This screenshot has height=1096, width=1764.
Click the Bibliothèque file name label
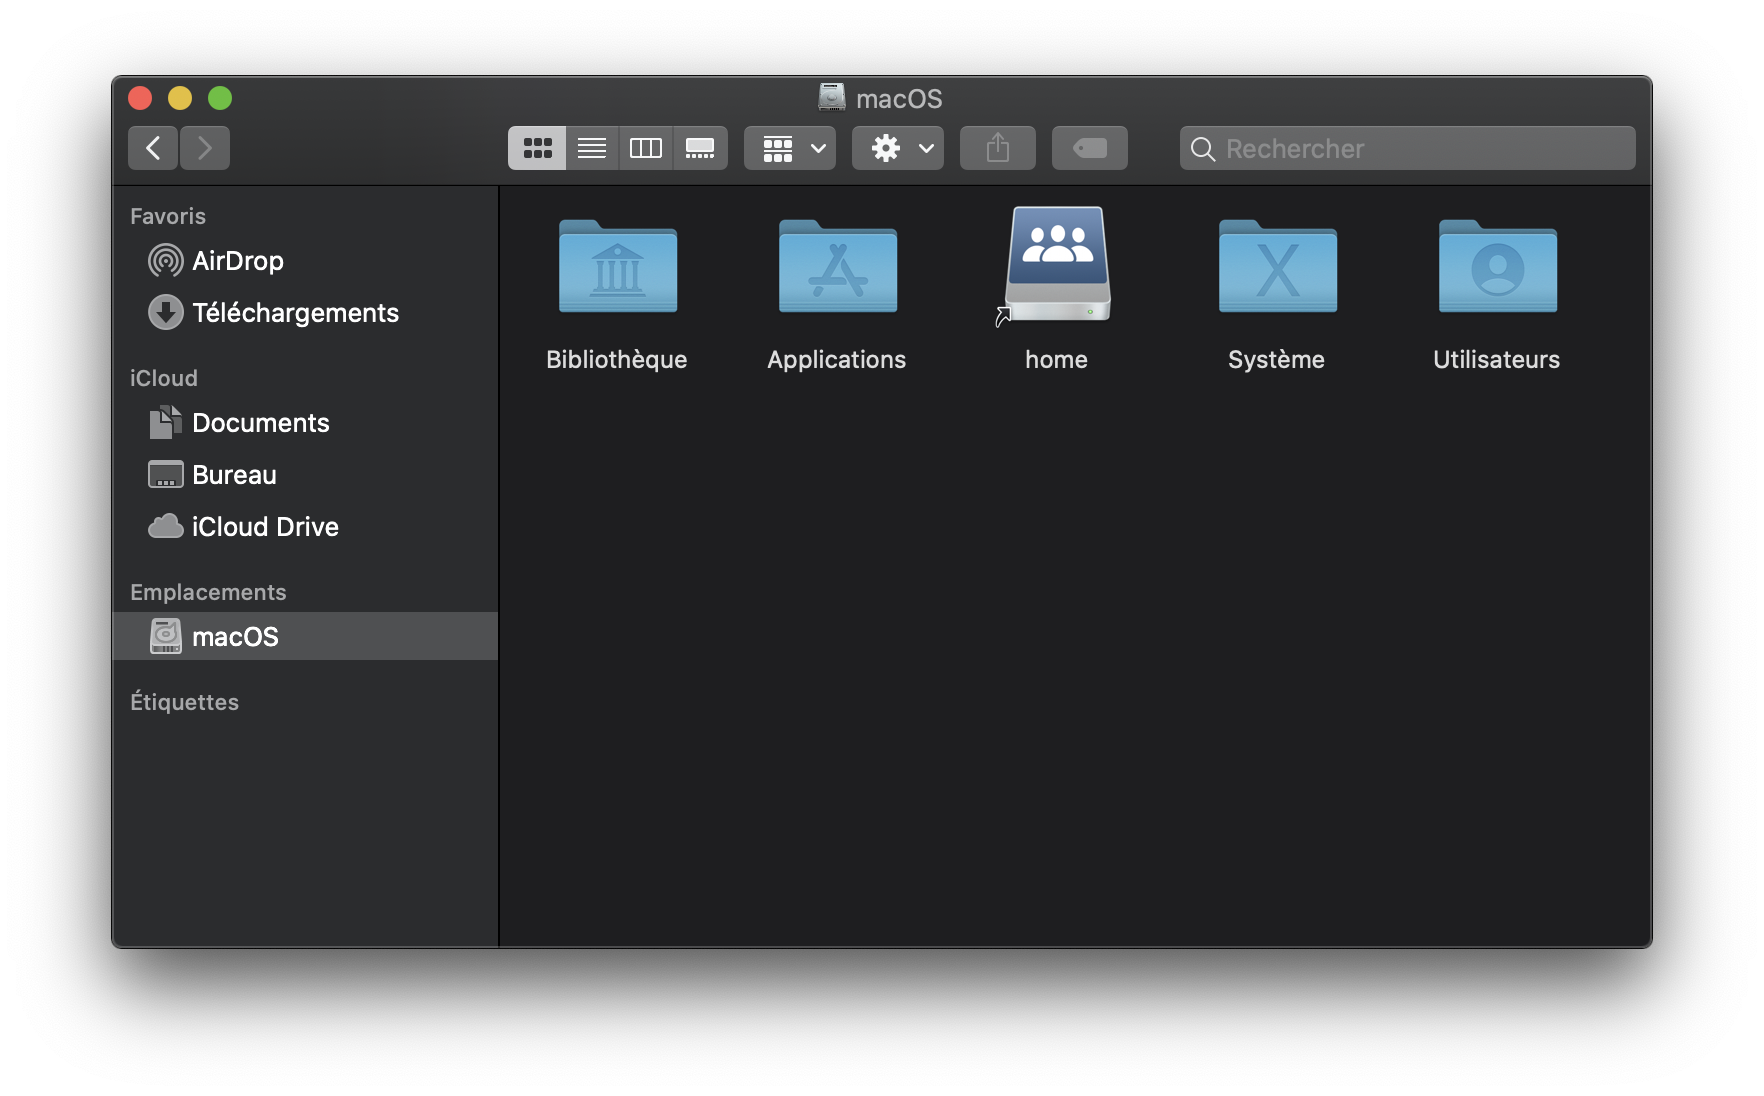coord(617,360)
